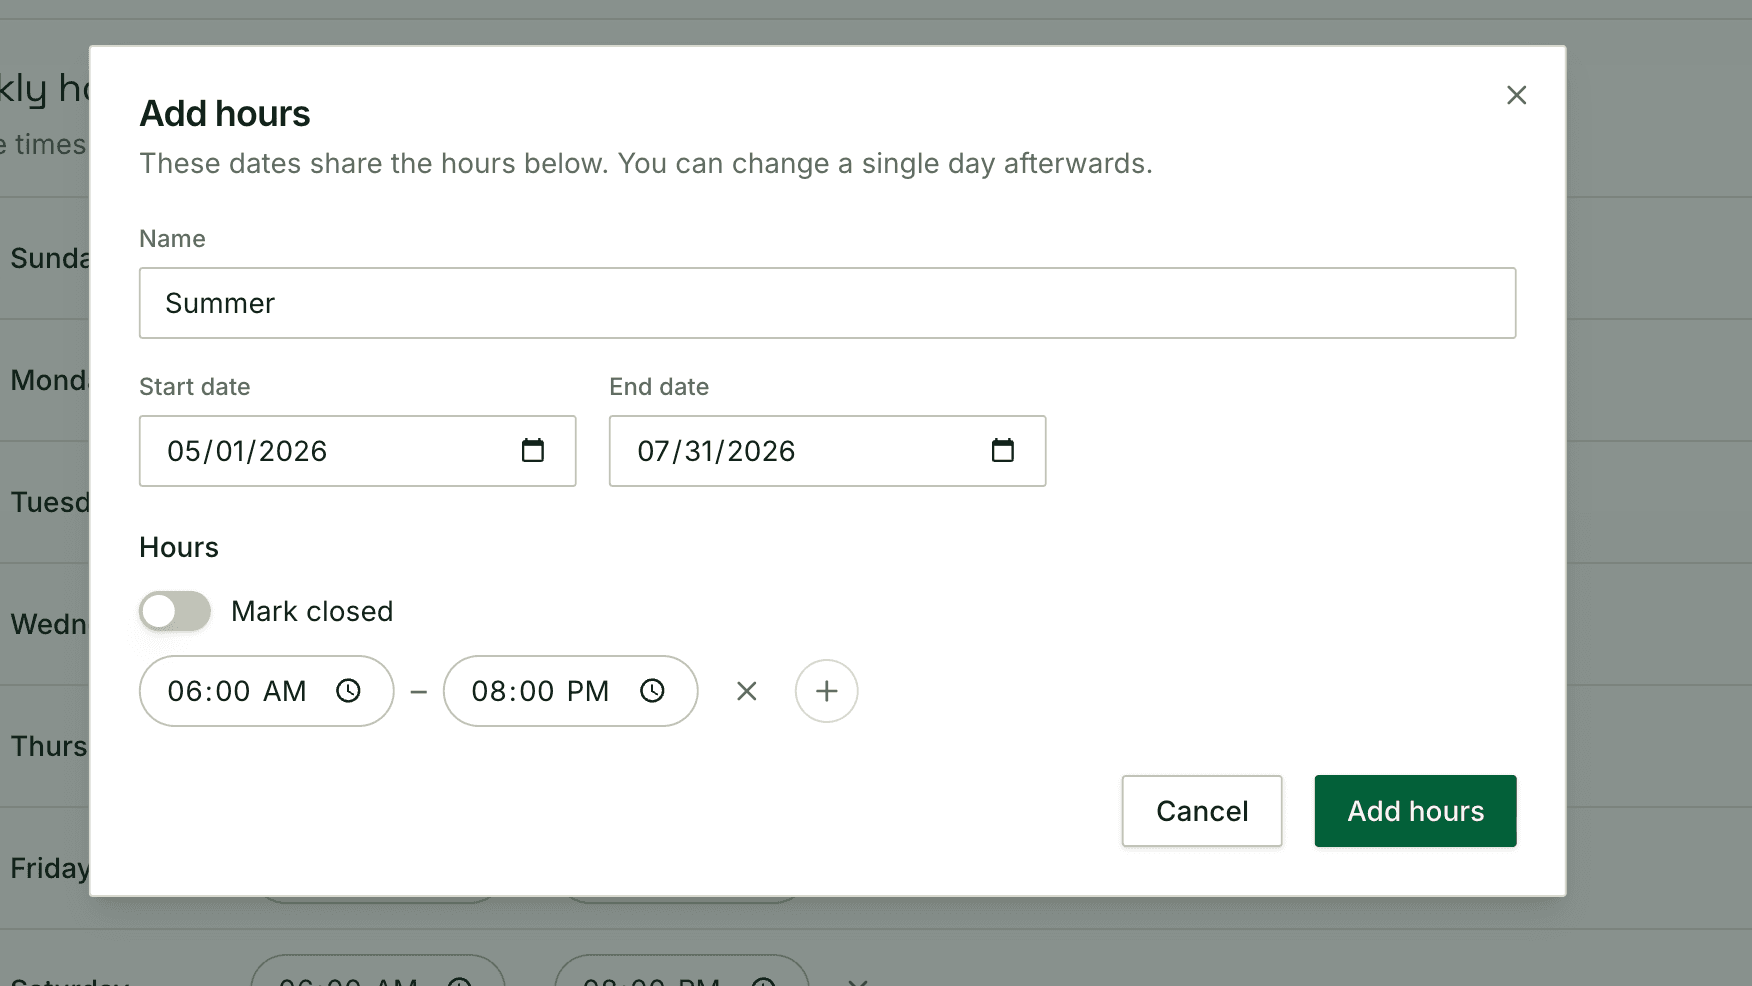Edit the 08:00 PM closing time

click(570, 691)
